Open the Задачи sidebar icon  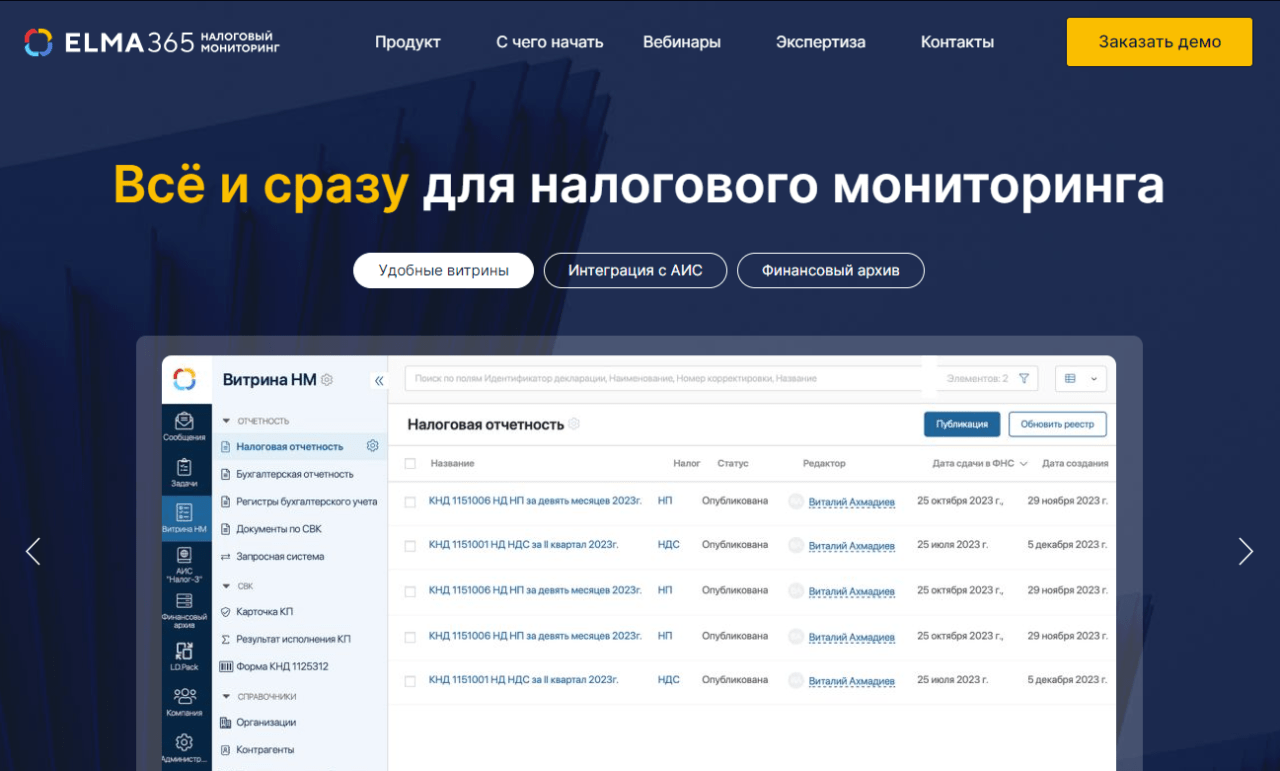coord(184,473)
